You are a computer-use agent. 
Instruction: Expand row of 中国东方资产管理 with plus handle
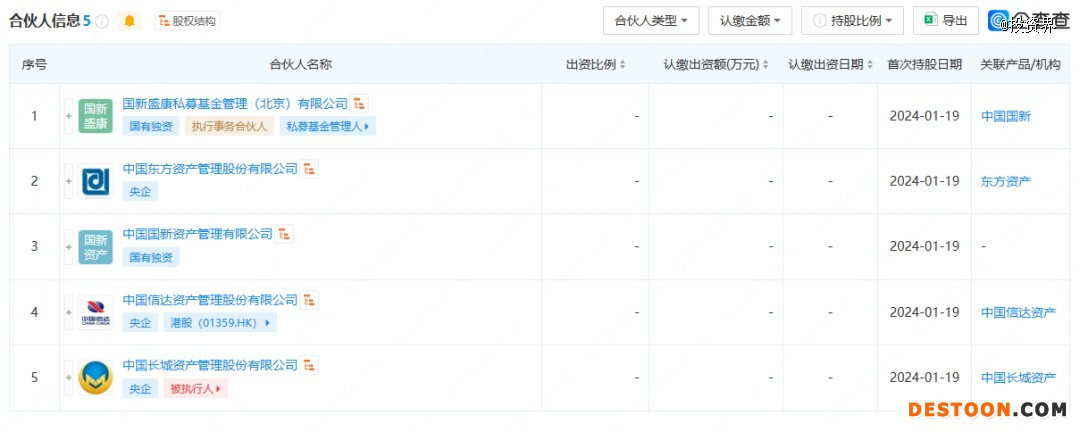68,181
